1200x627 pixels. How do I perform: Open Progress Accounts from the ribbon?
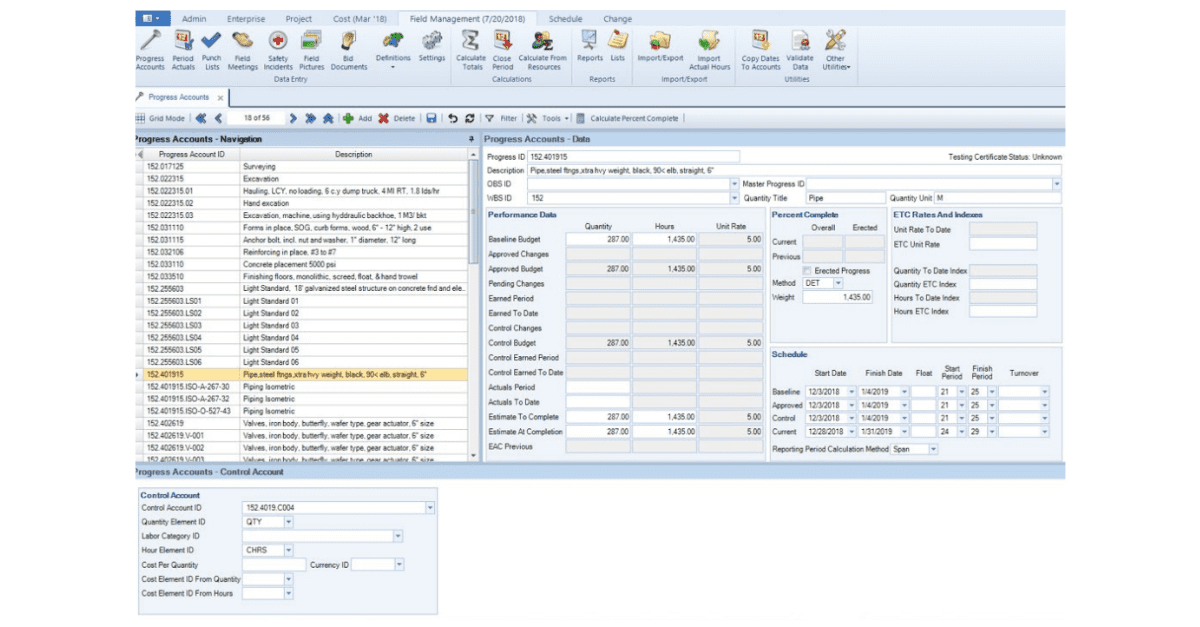(x=150, y=49)
